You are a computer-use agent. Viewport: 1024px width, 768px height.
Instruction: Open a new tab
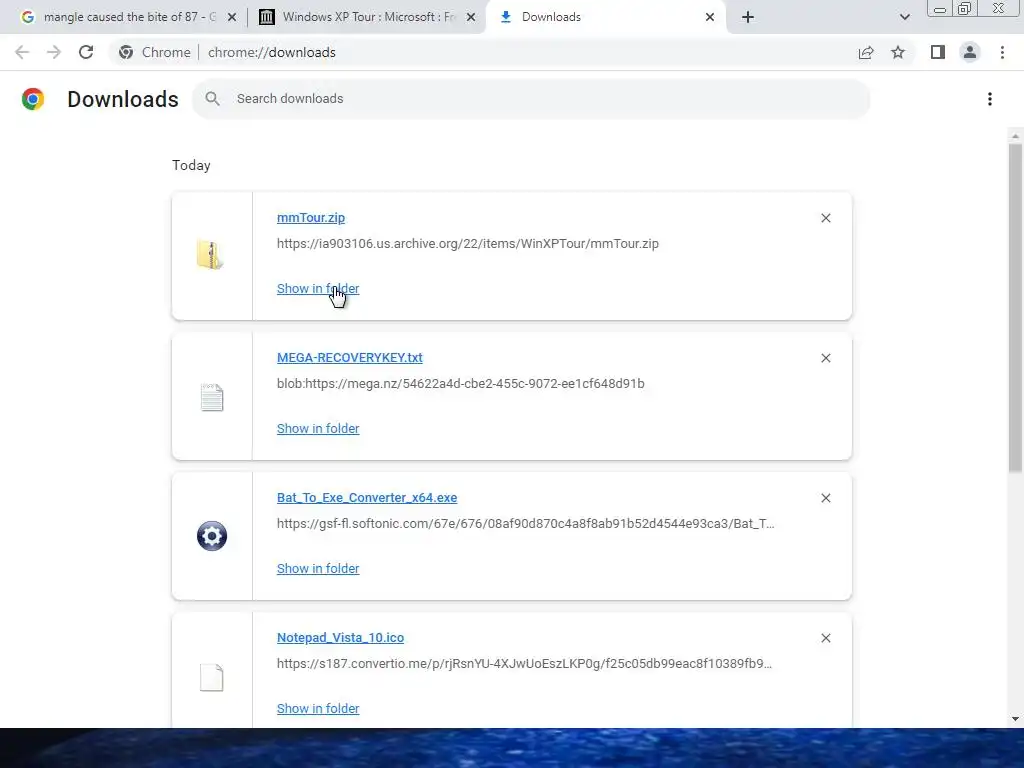pyautogui.click(x=748, y=17)
